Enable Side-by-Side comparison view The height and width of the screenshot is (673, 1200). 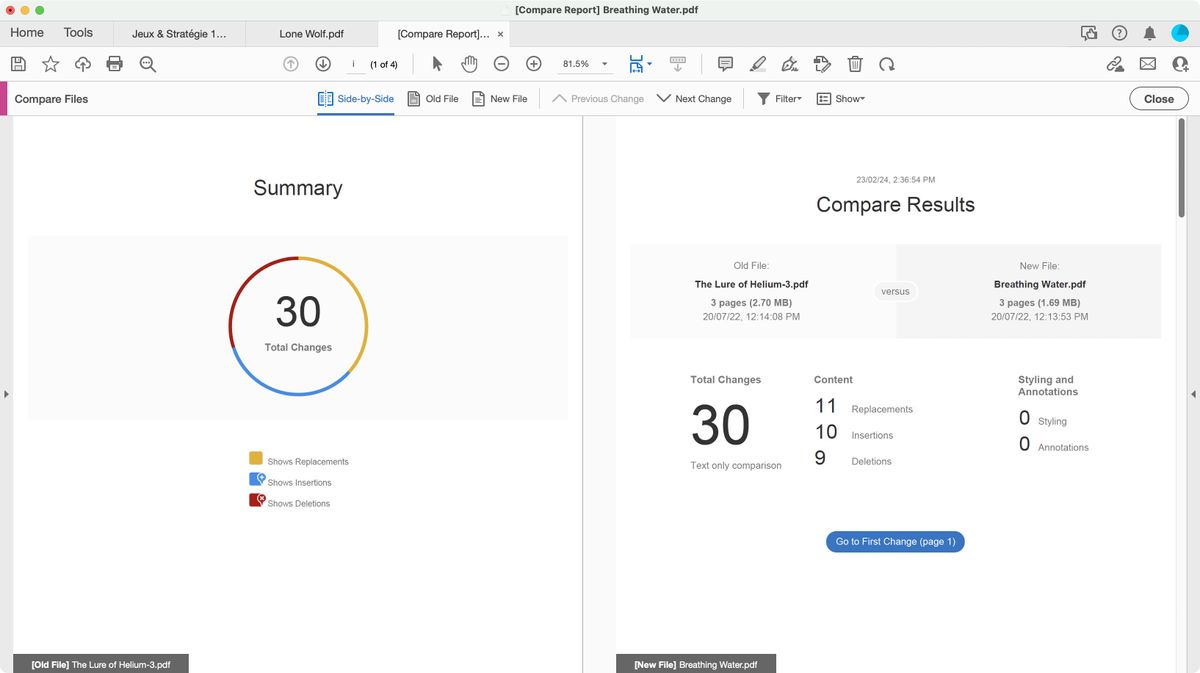(x=355, y=98)
